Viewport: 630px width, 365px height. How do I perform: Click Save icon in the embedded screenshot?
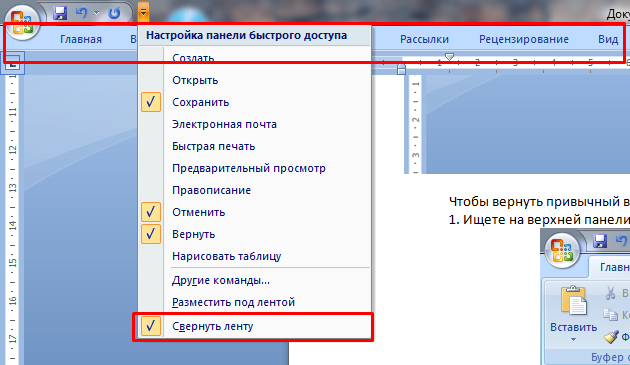pos(600,241)
